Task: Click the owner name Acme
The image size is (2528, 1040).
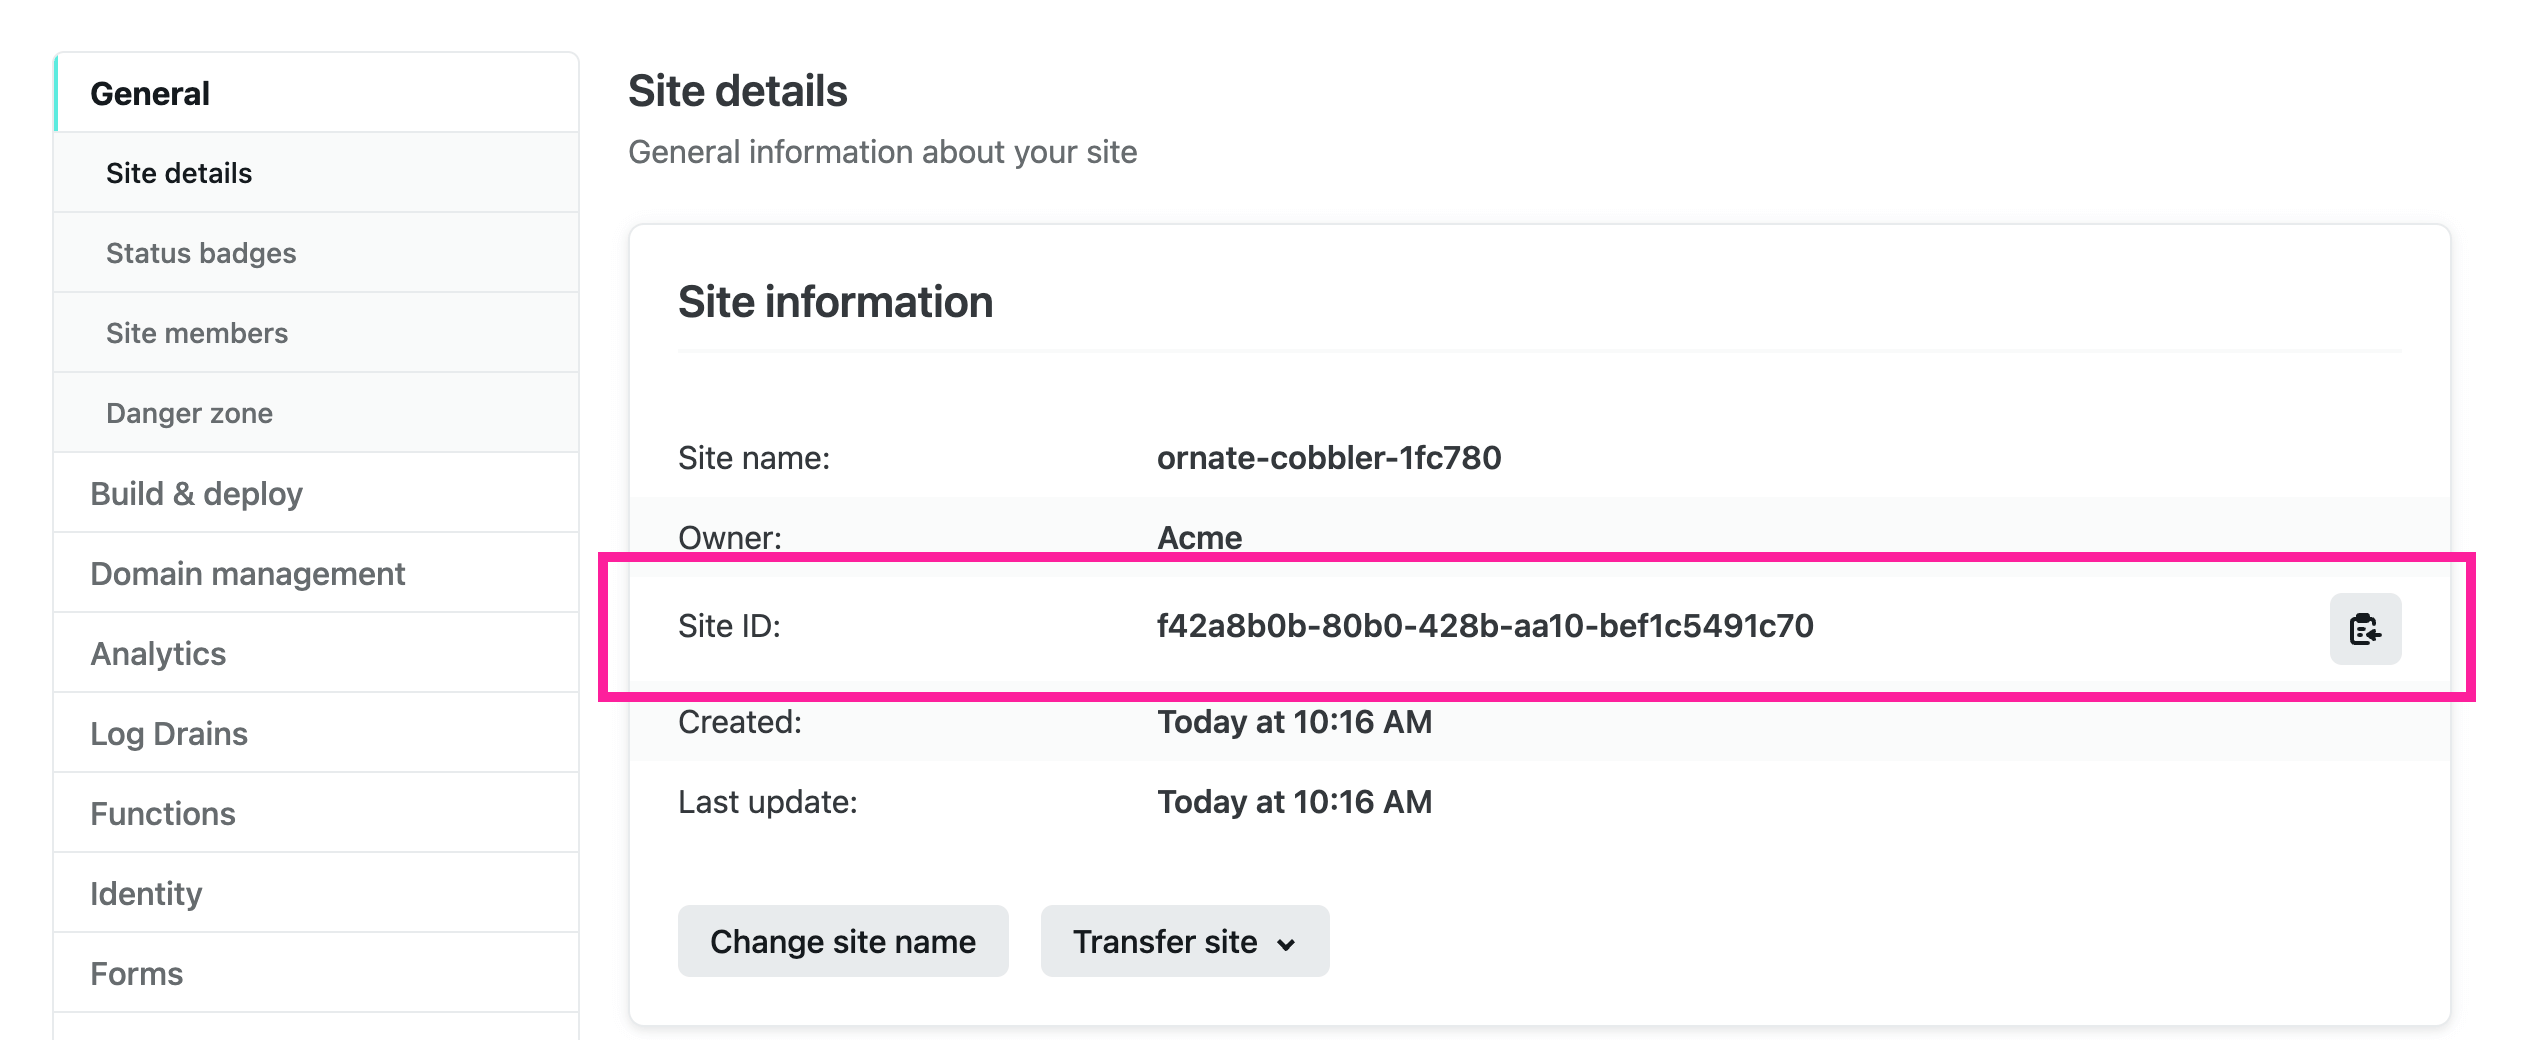Action: click(1198, 537)
